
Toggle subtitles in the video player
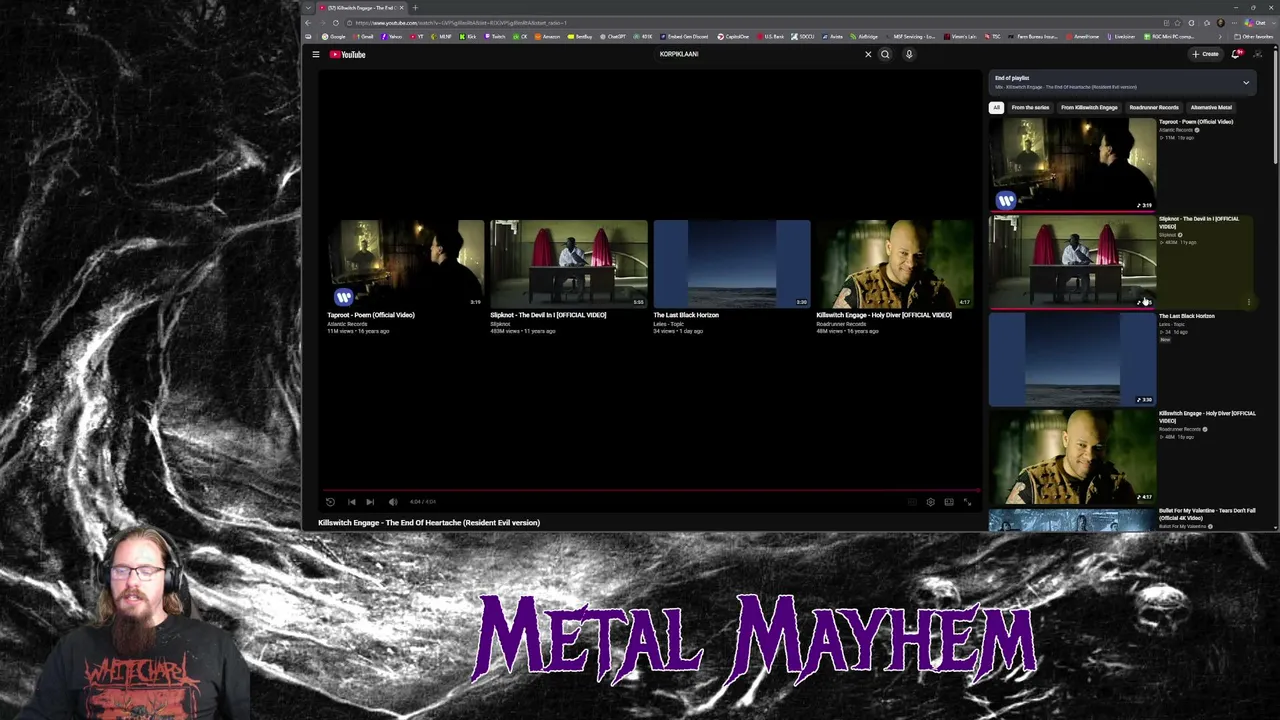(x=911, y=502)
